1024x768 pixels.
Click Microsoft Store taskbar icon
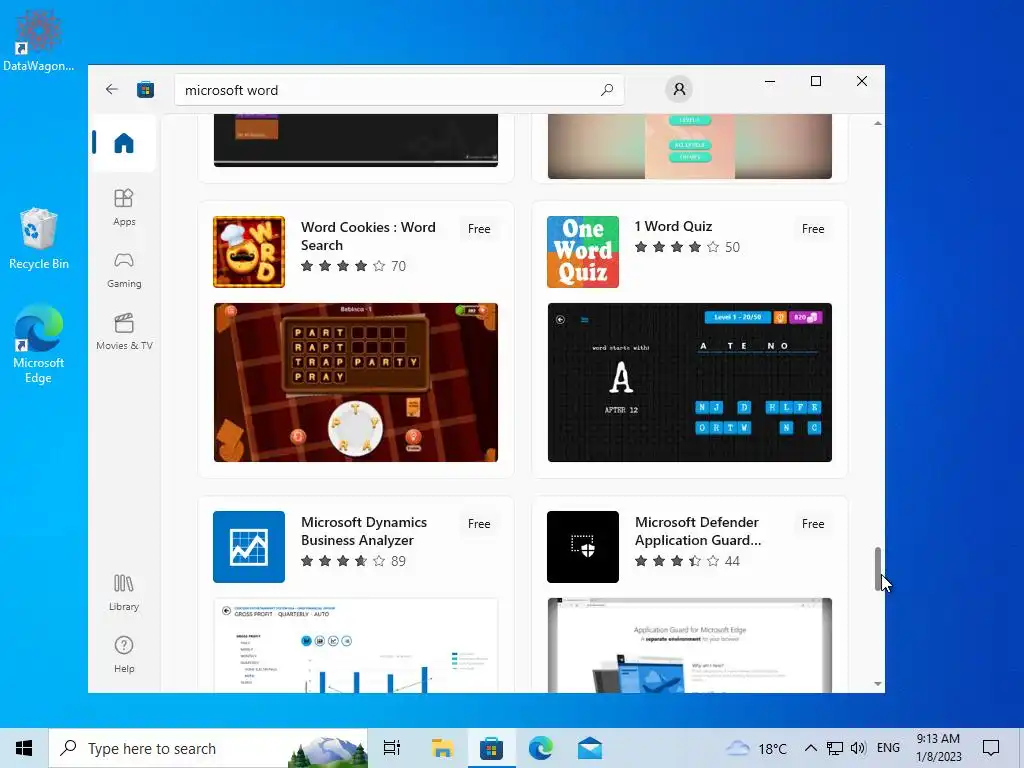point(491,748)
